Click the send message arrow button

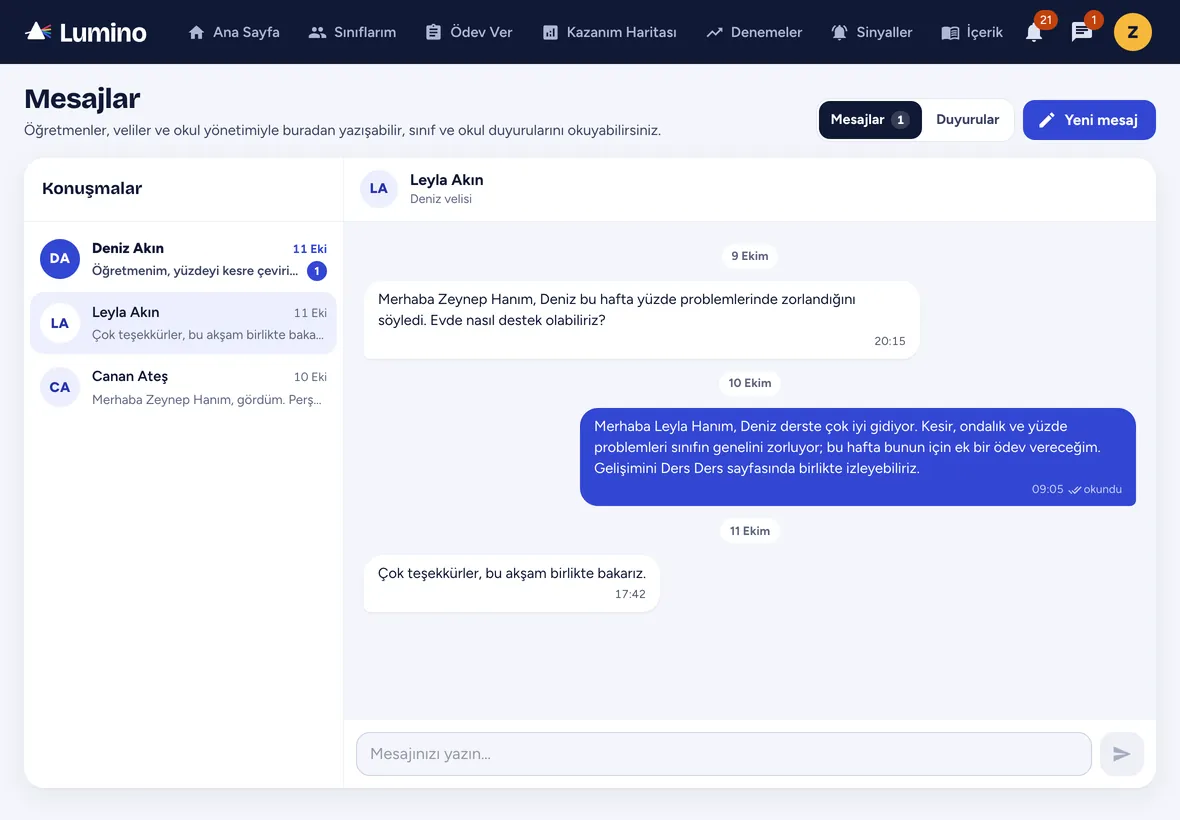pyautogui.click(x=1121, y=754)
